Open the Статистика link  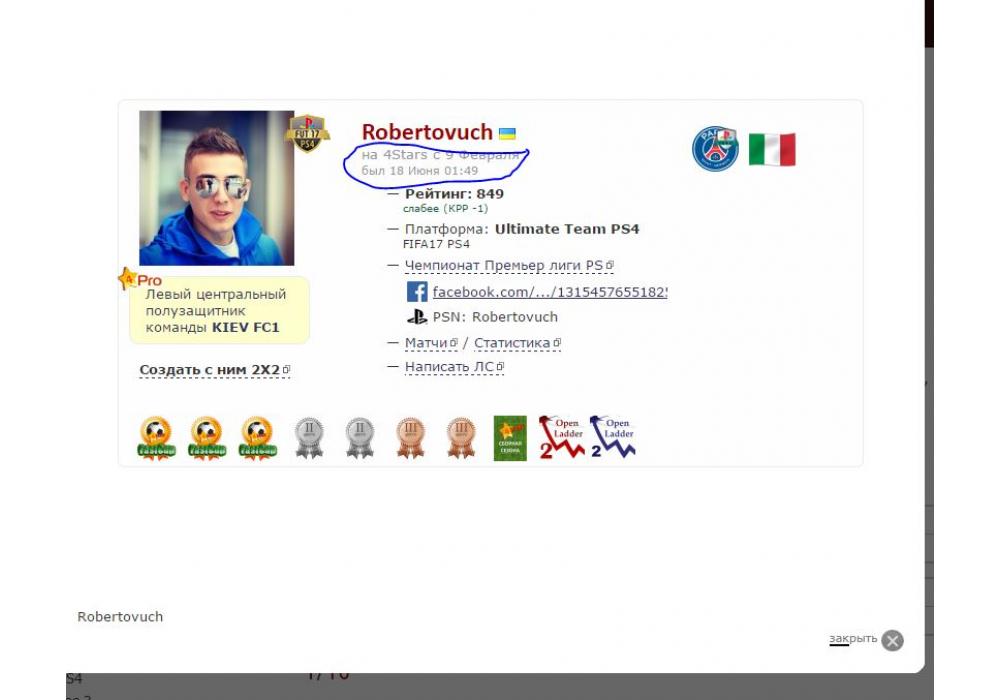[517, 343]
